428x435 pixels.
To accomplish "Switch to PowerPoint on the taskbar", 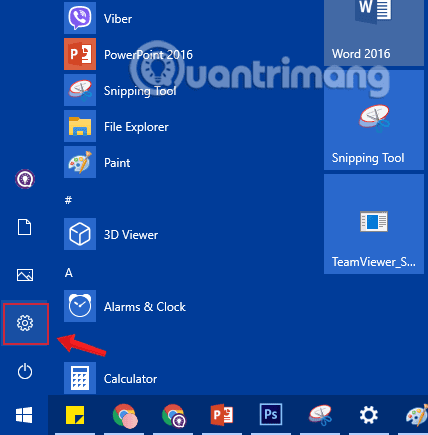I will tap(222, 415).
